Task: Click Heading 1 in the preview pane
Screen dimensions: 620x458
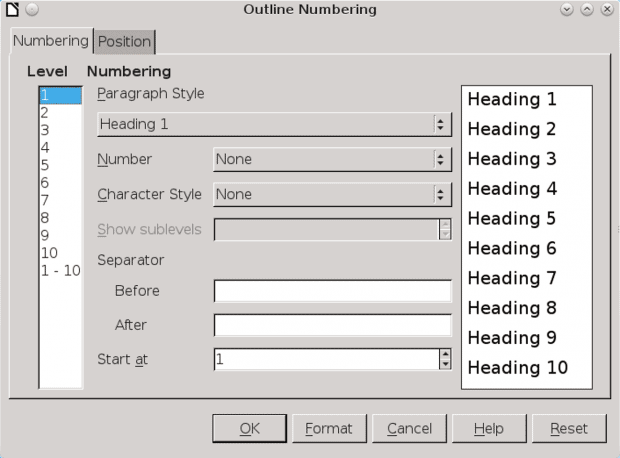Action: [512, 99]
